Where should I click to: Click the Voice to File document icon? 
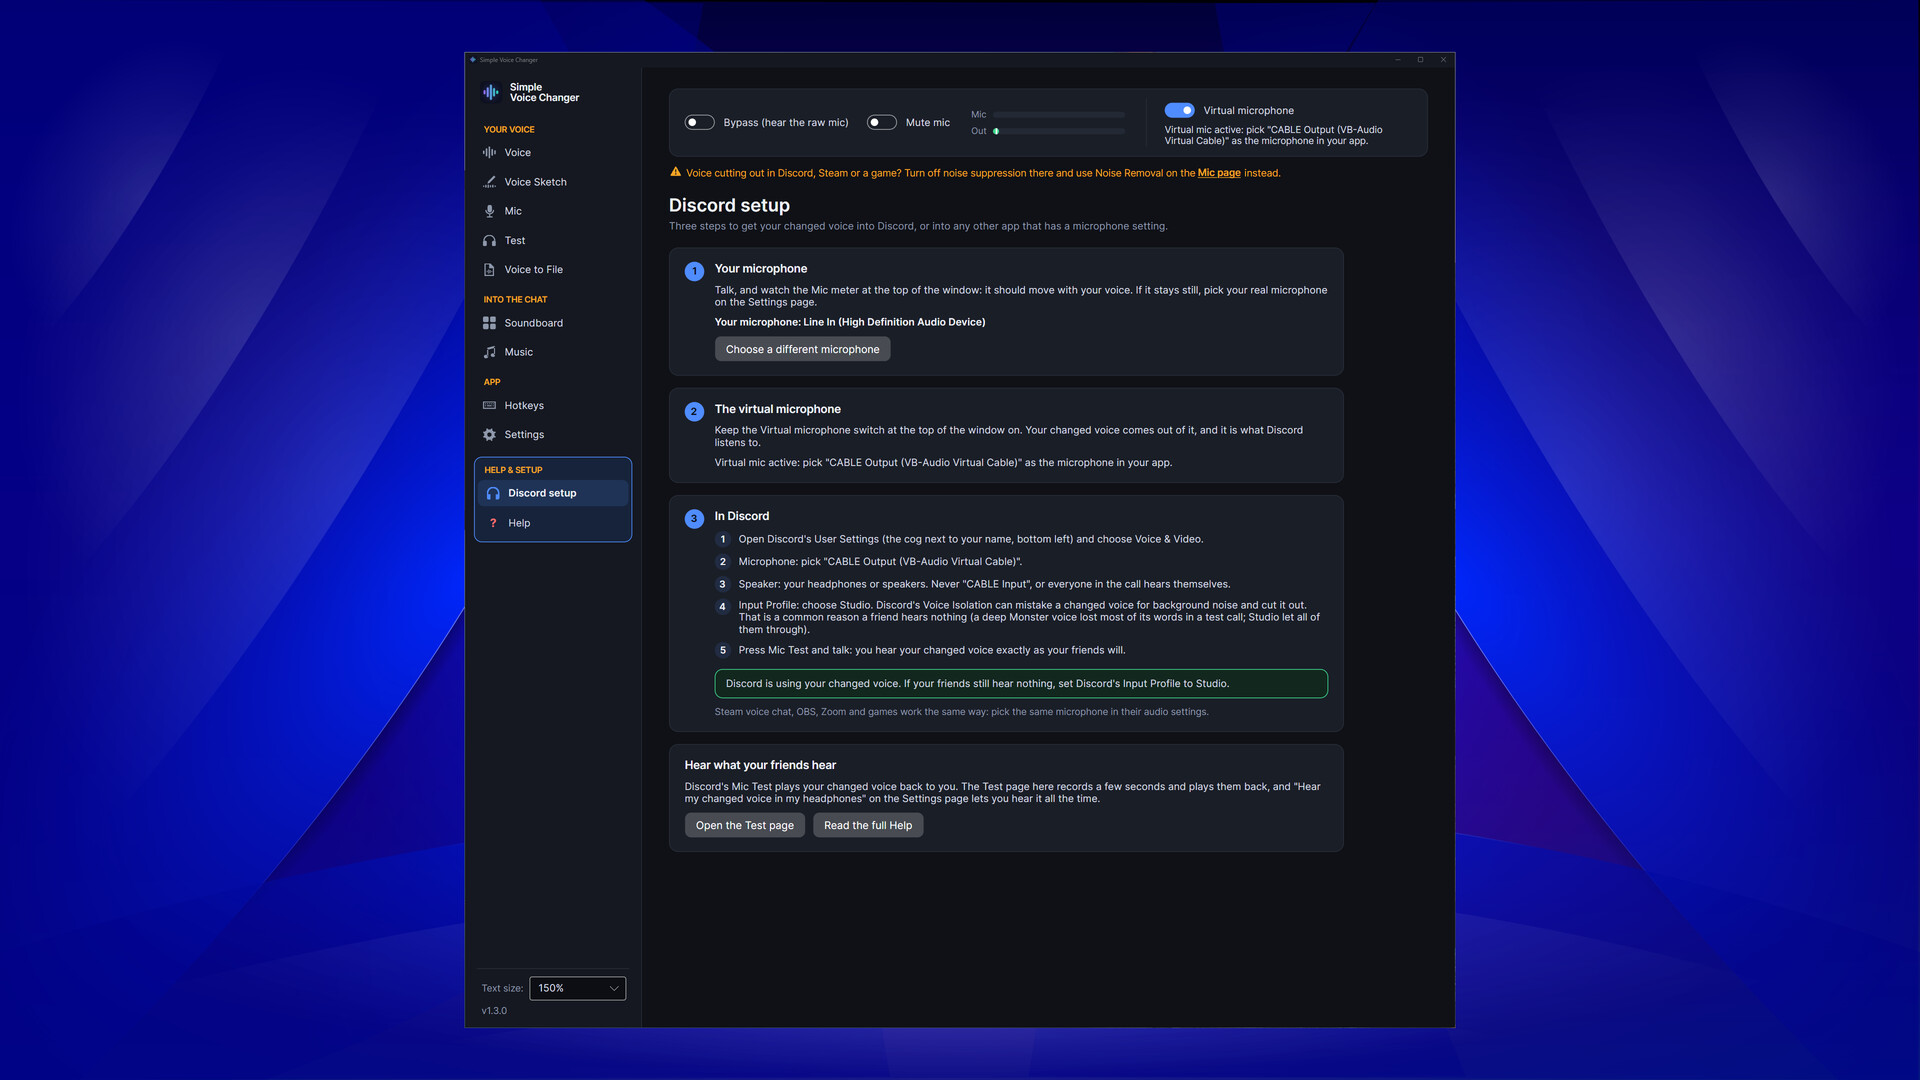point(489,270)
